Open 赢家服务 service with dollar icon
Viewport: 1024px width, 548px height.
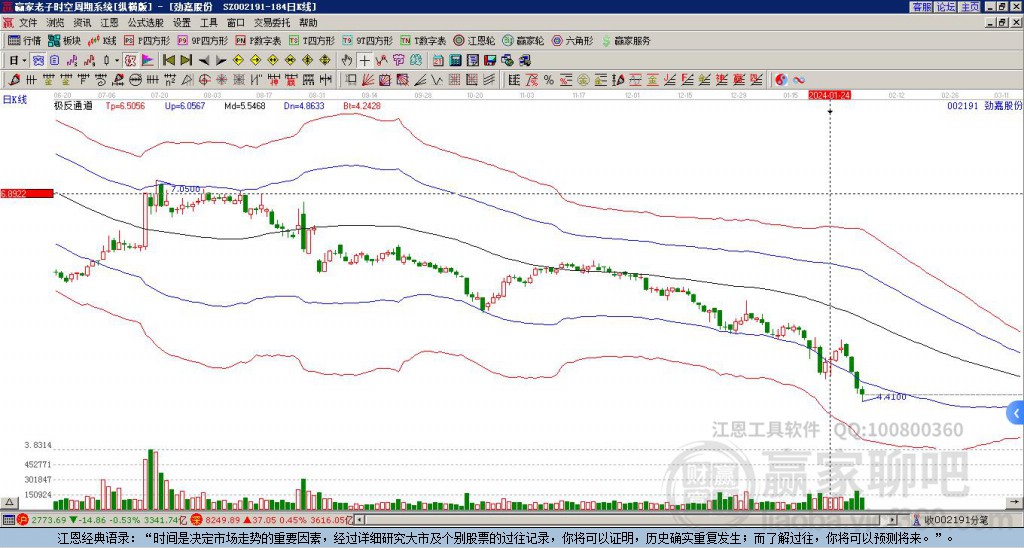tap(626, 40)
